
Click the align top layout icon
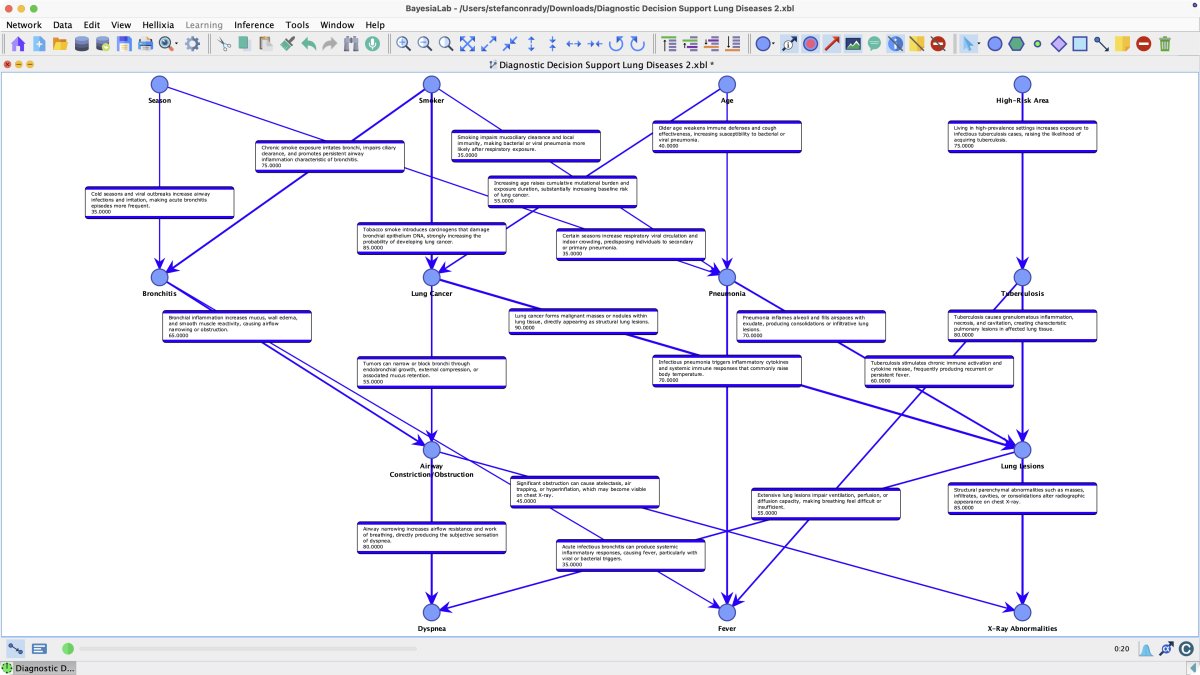[x=668, y=44]
